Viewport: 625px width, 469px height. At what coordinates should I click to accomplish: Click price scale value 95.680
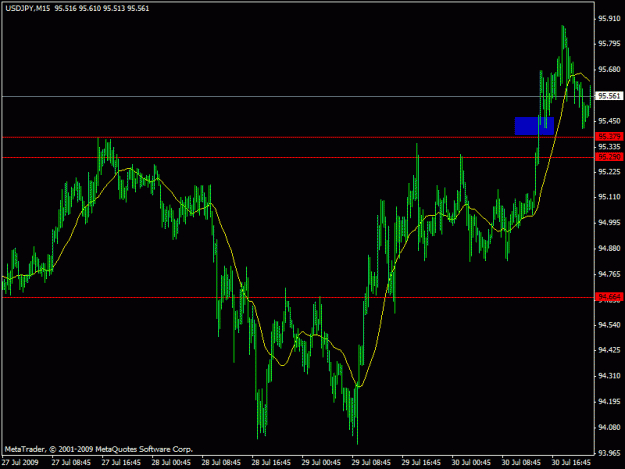[x=609, y=69]
